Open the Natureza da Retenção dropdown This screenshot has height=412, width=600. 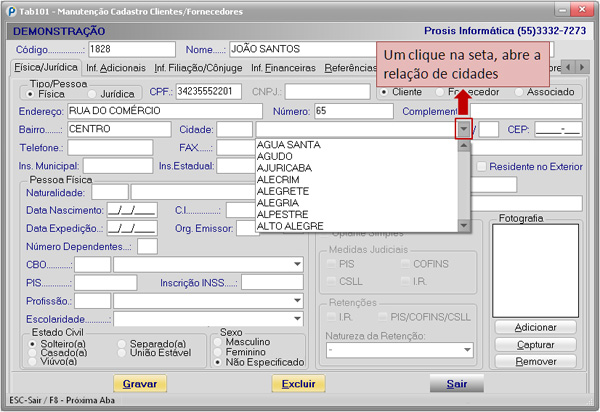tap(467, 350)
